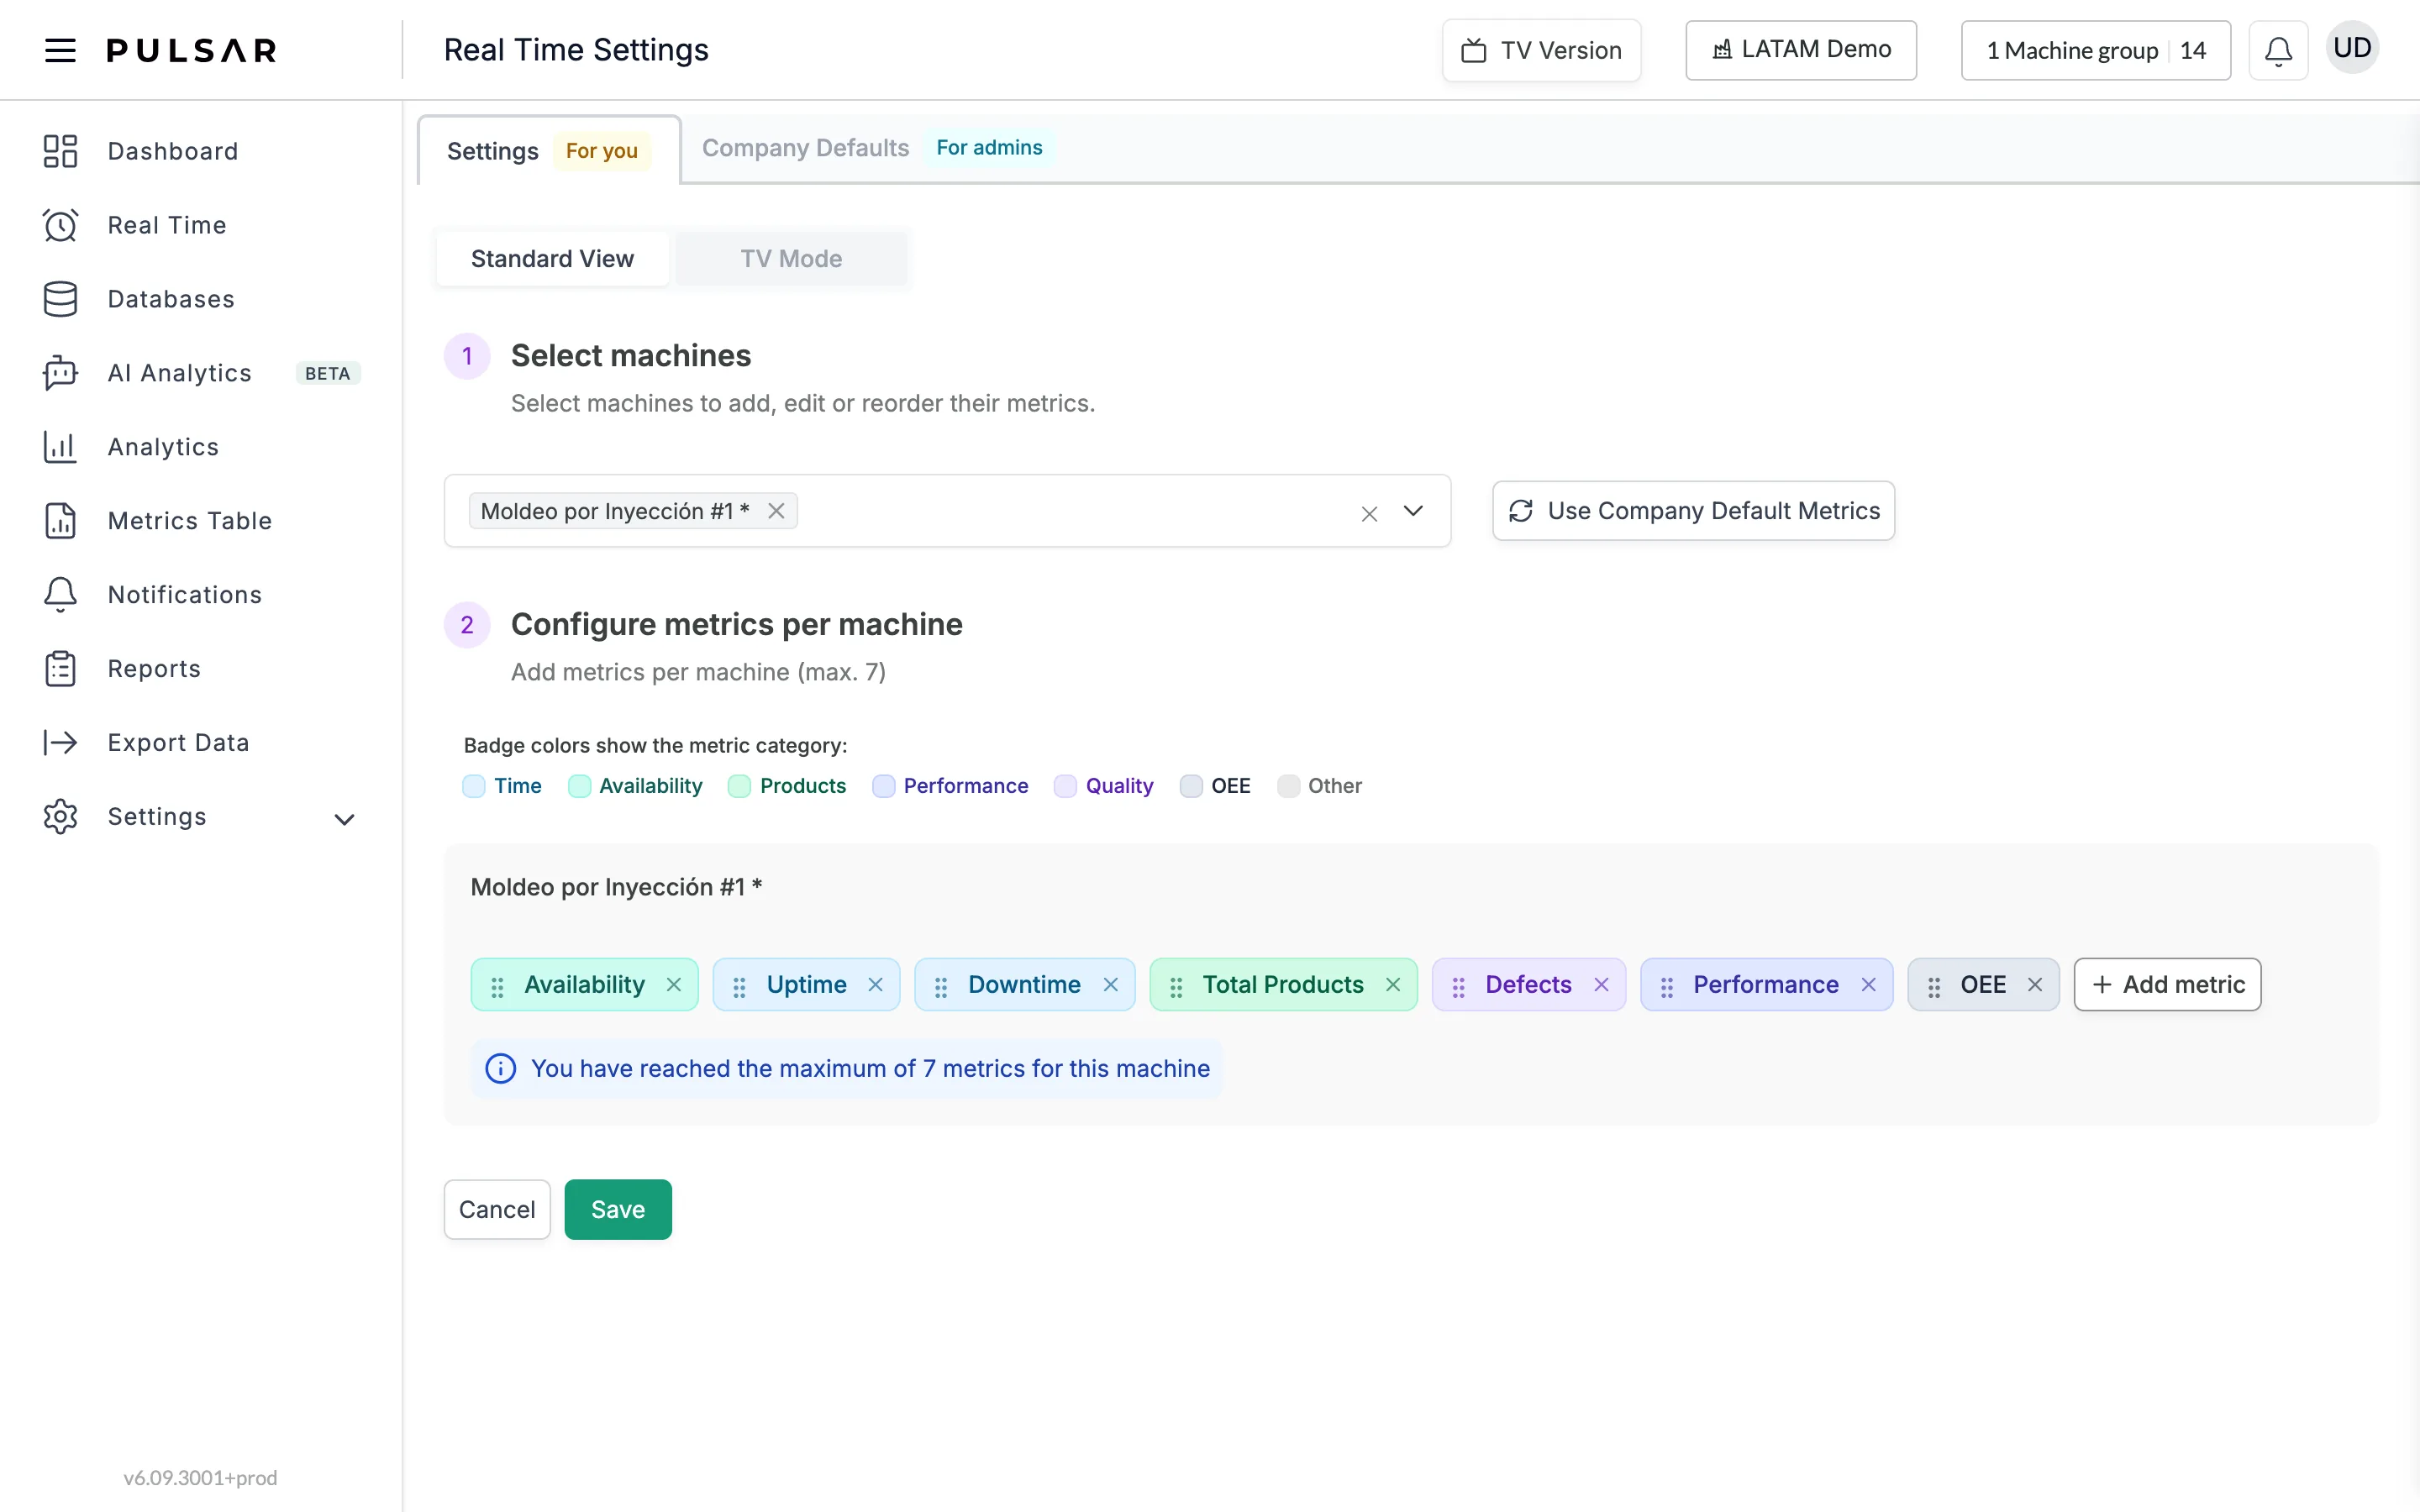Screen dimensions: 2420x1512
Task: Open the Databases sidebar icon
Action: tap(60, 299)
